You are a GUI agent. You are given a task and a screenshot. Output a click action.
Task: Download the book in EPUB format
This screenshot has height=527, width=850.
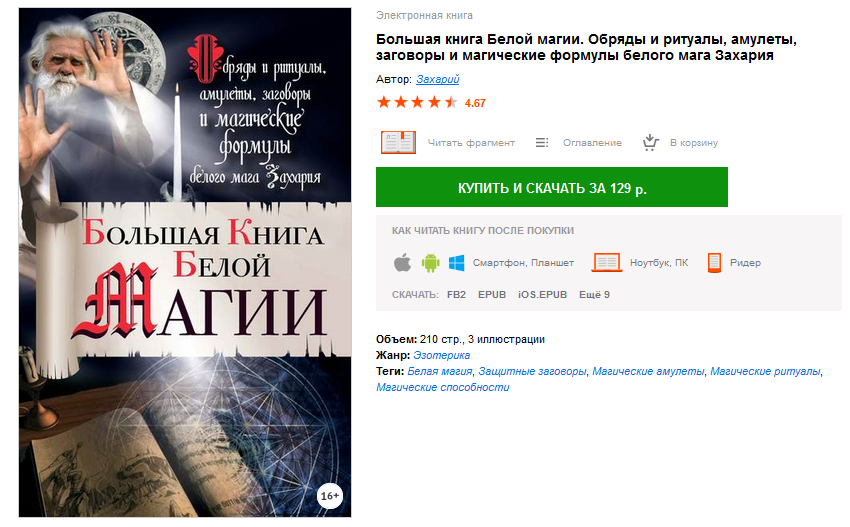click(x=492, y=294)
